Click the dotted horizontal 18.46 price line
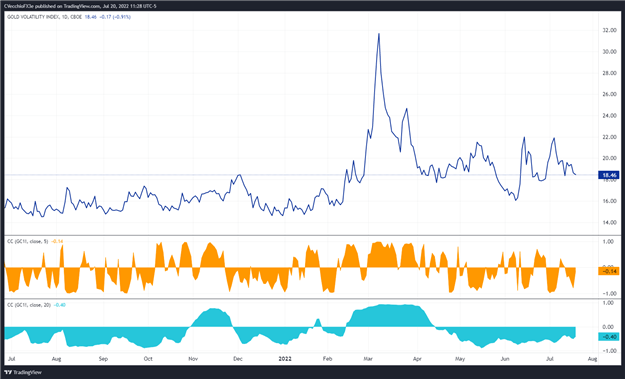Screen dimensions: 625x379 299,175
